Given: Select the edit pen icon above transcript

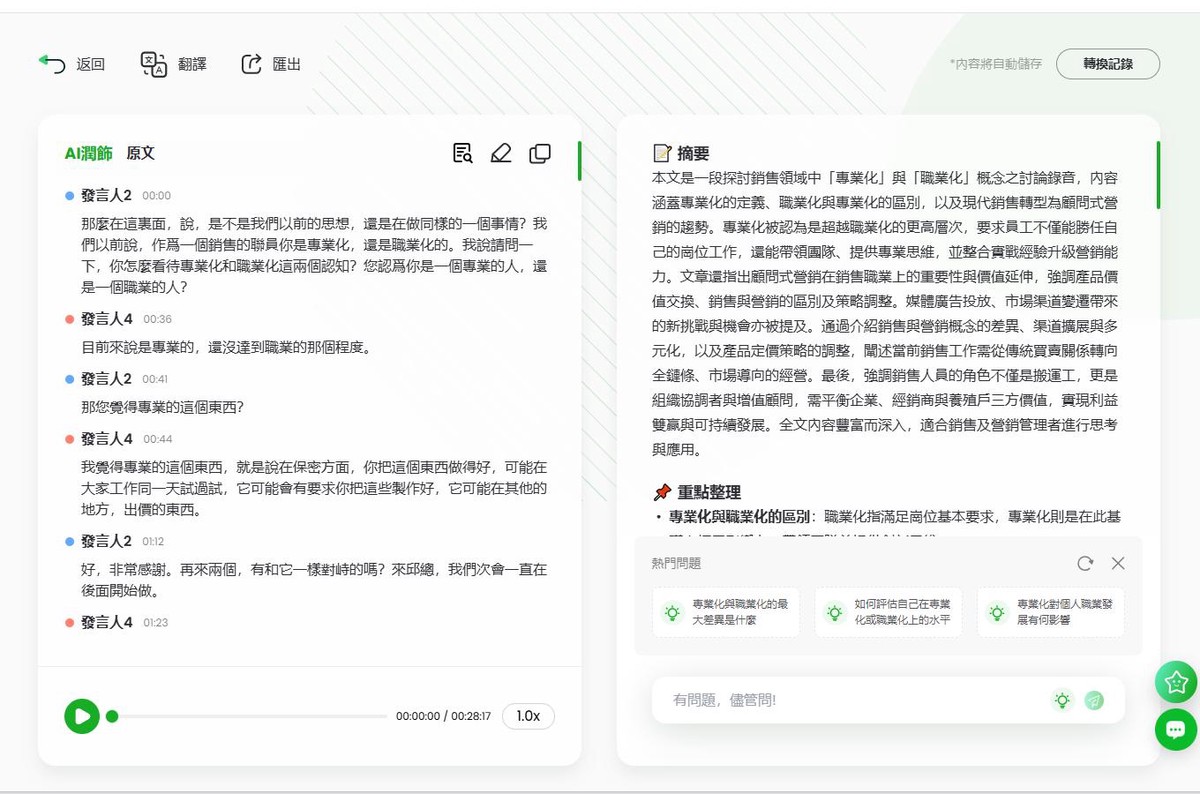Looking at the screenshot, I should [501, 153].
